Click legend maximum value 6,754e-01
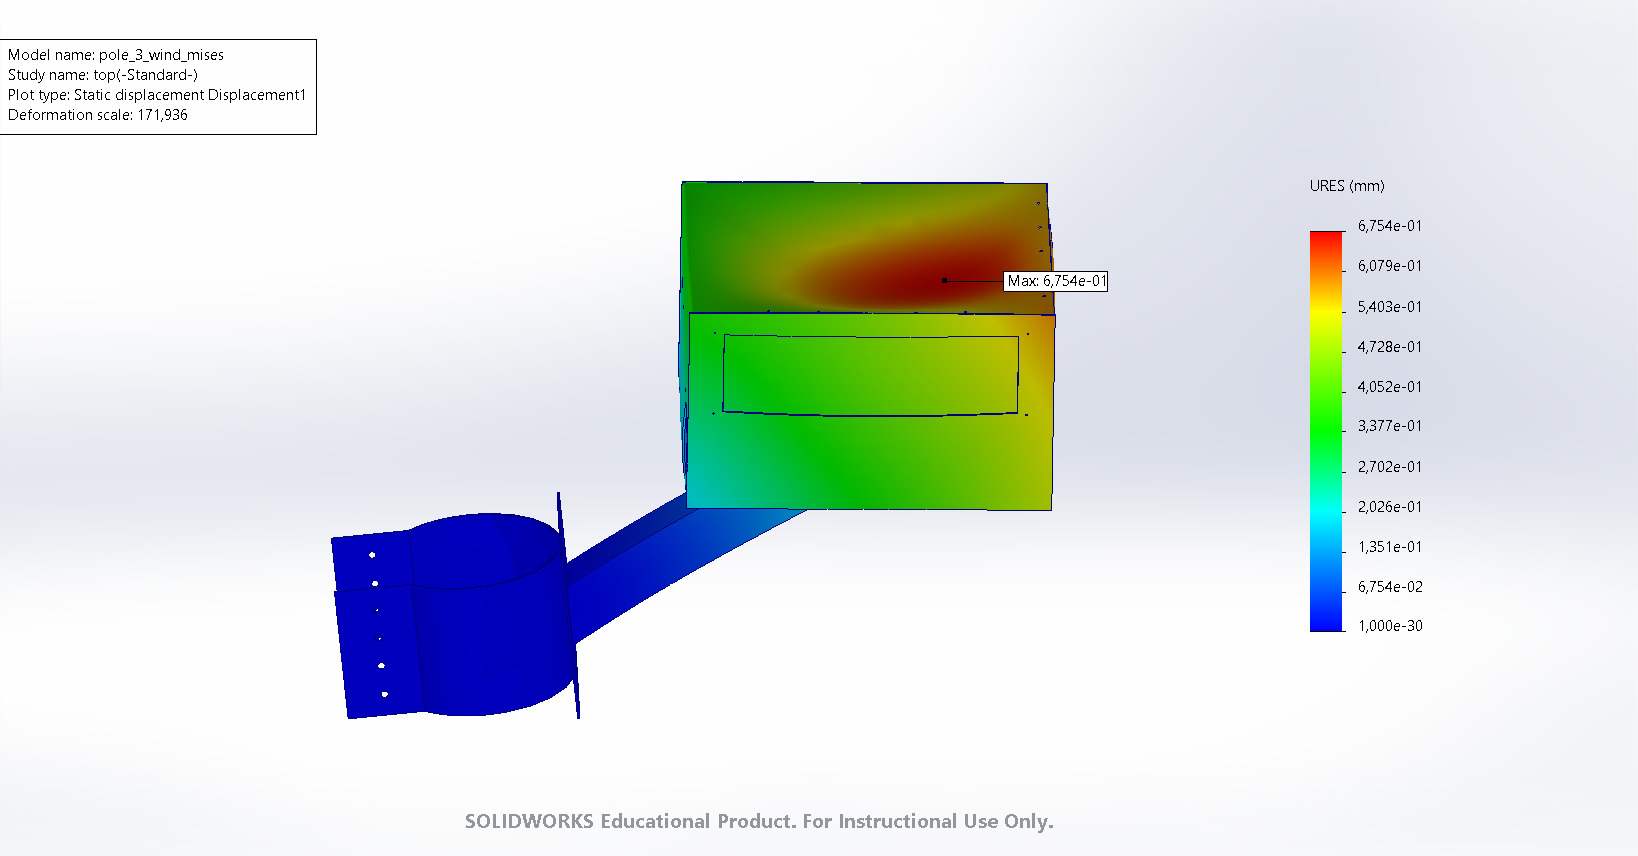The width and height of the screenshot is (1638, 856). point(1389,226)
